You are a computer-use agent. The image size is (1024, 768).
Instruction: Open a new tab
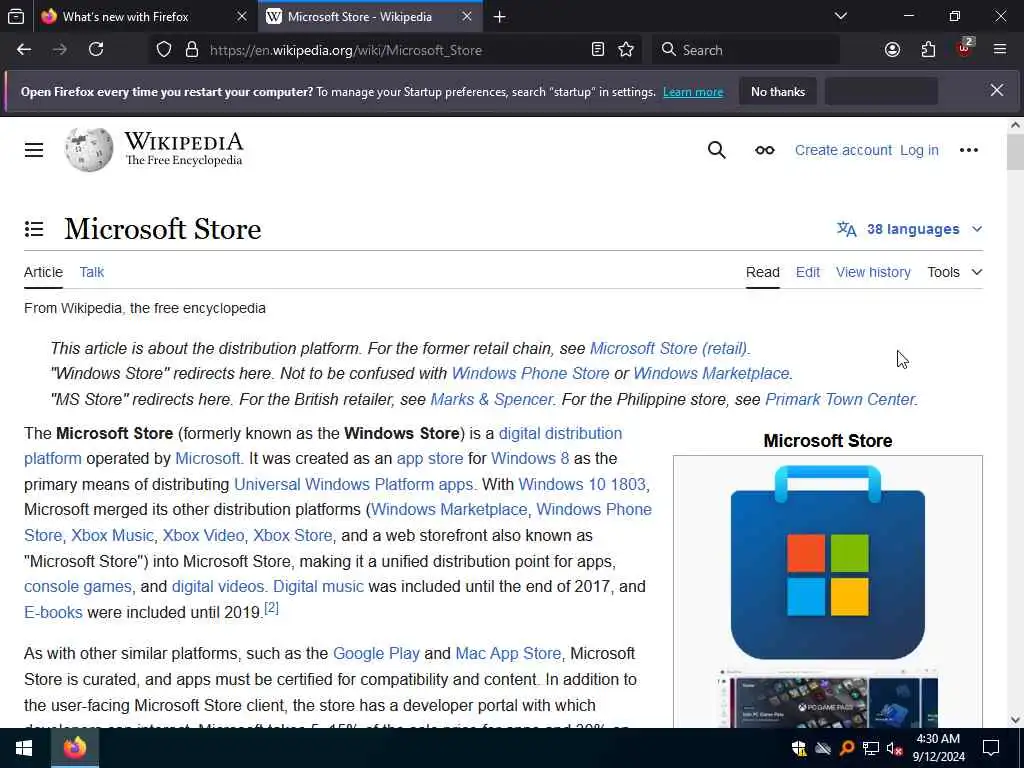click(x=500, y=17)
